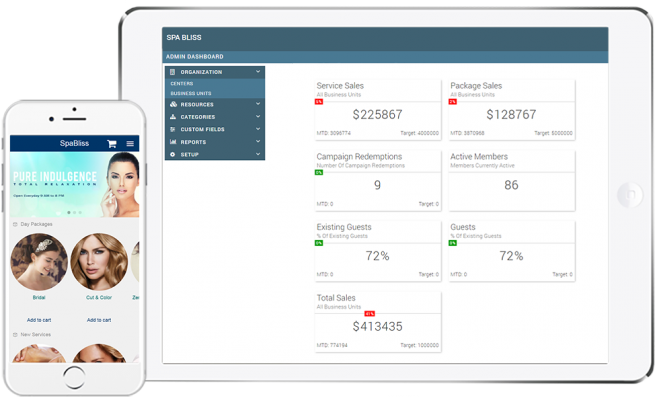Click the Campaign Redemptions count 9
The height and width of the screenshot is (400, 659).
377,185
